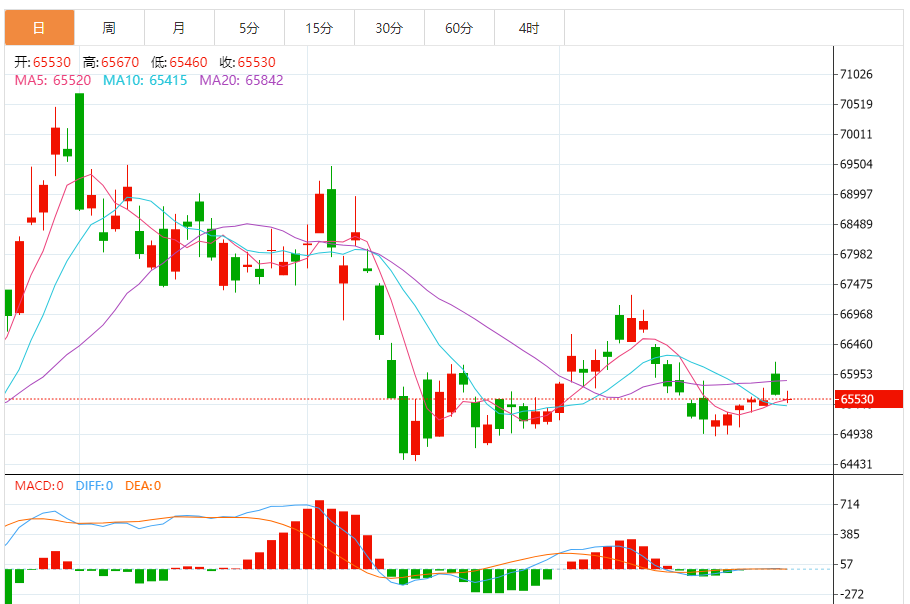This screenshot has width=910, height=604.
Task: Click the 70011 price axis label
Action: pos(856,135)
